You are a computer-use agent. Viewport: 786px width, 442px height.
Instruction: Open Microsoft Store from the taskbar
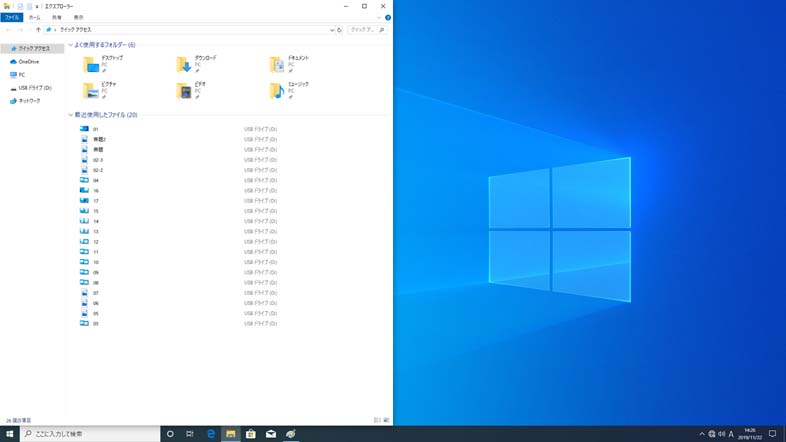[251, 434]
